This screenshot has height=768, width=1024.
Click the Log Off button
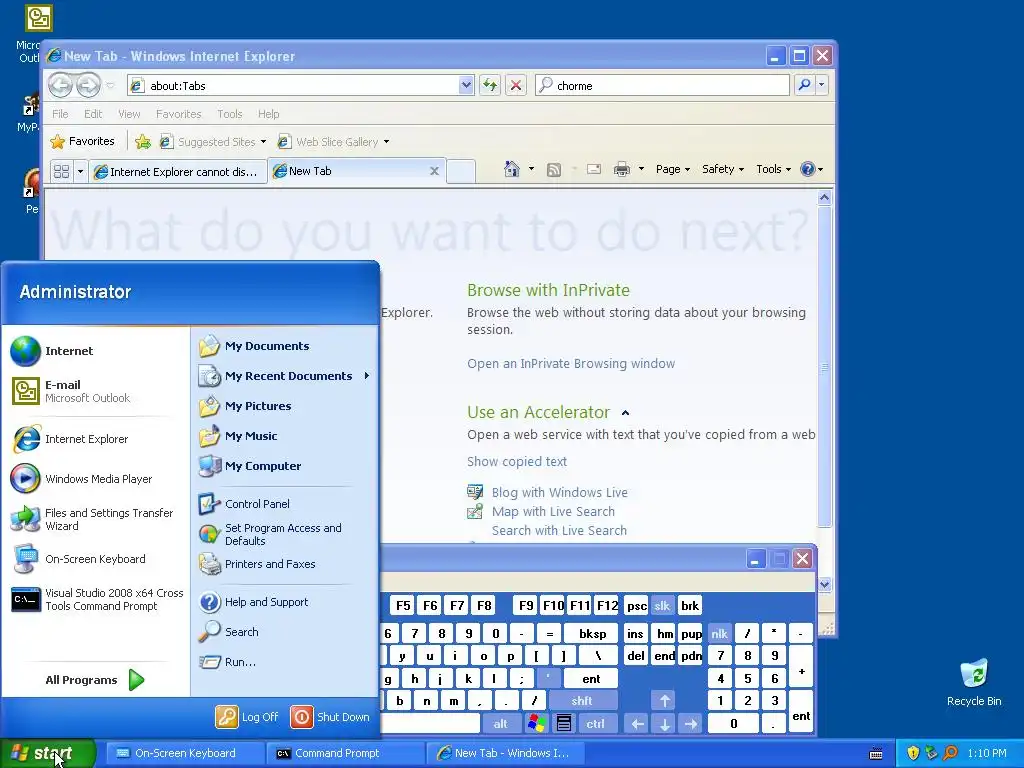pos(248,716)
